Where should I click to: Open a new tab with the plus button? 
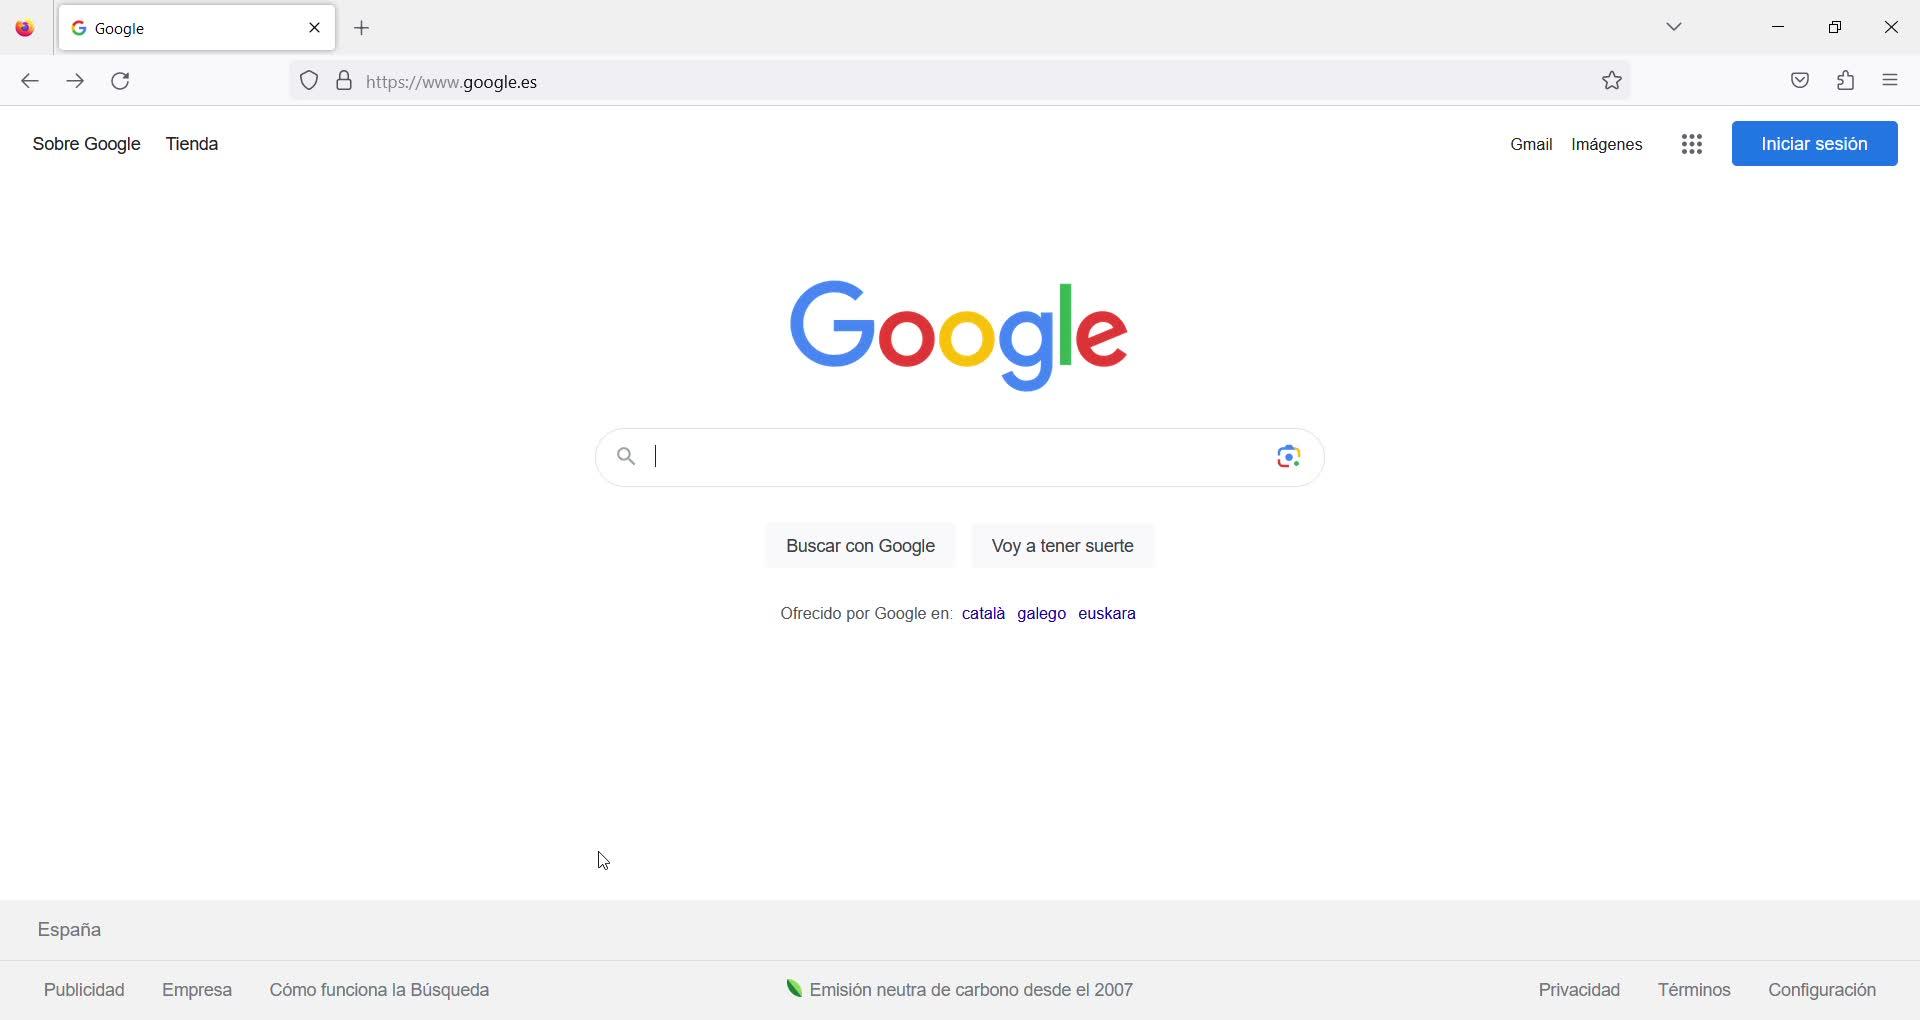coord(362,28)
